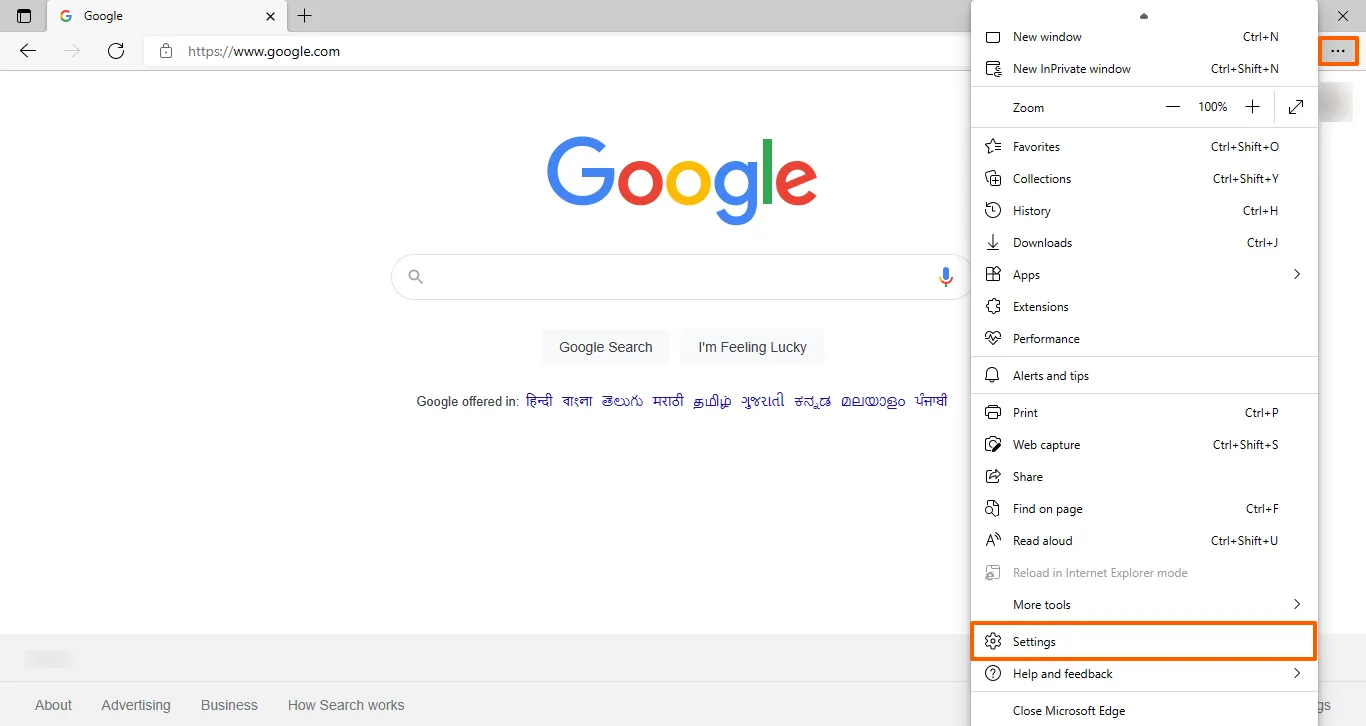Click the History clock icon
The height and width of the screenshot is (726, 1366).
pos(993,211)
